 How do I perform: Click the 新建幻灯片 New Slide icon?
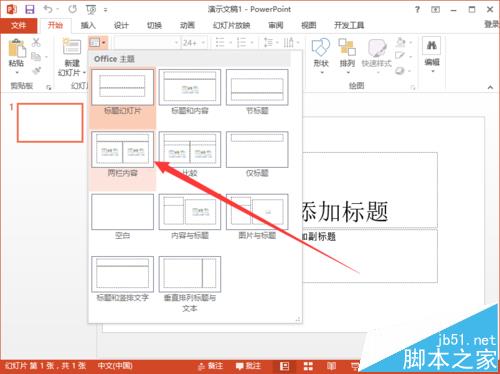click(72, 47)
